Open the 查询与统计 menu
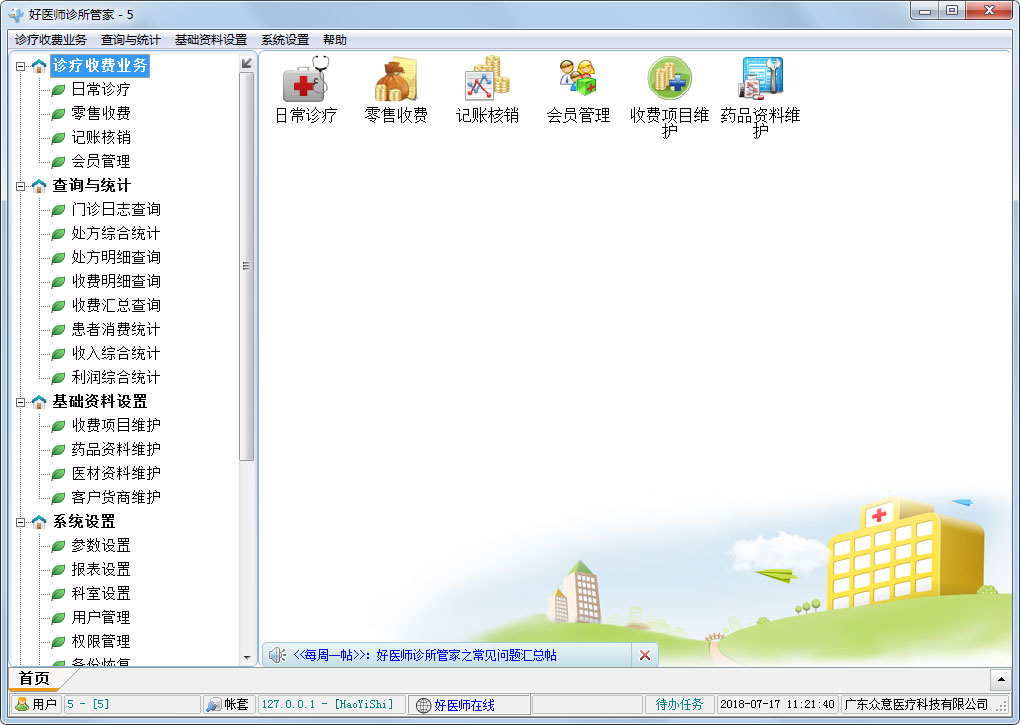This screenshot has height=725, width=1020. 130,40
